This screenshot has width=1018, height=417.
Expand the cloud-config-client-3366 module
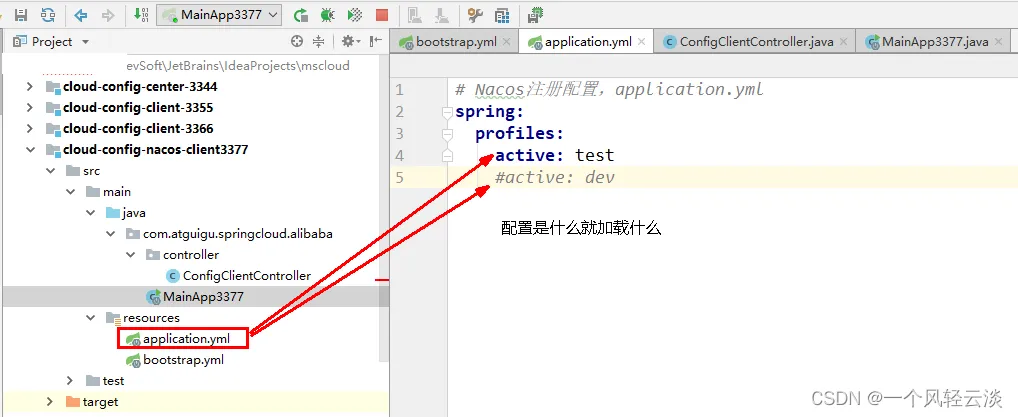pos(29,129)
